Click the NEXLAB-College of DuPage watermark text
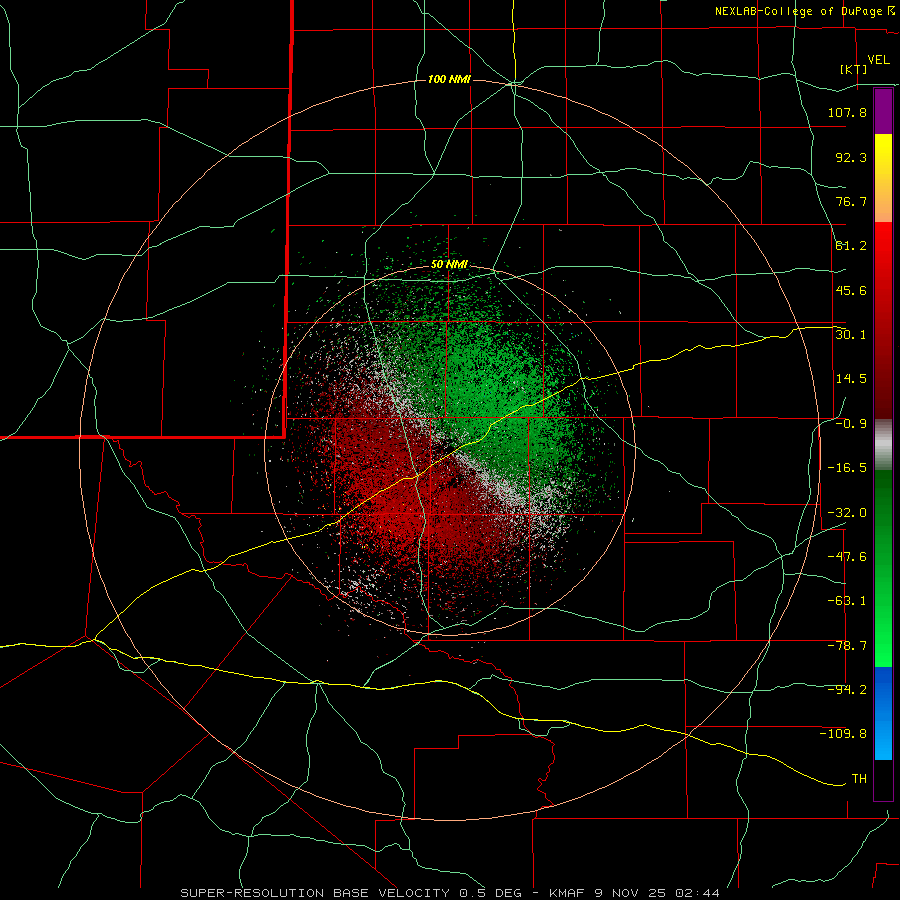This screenshot has width=900, height=900. pyautogui.click(x=800, y=11)
